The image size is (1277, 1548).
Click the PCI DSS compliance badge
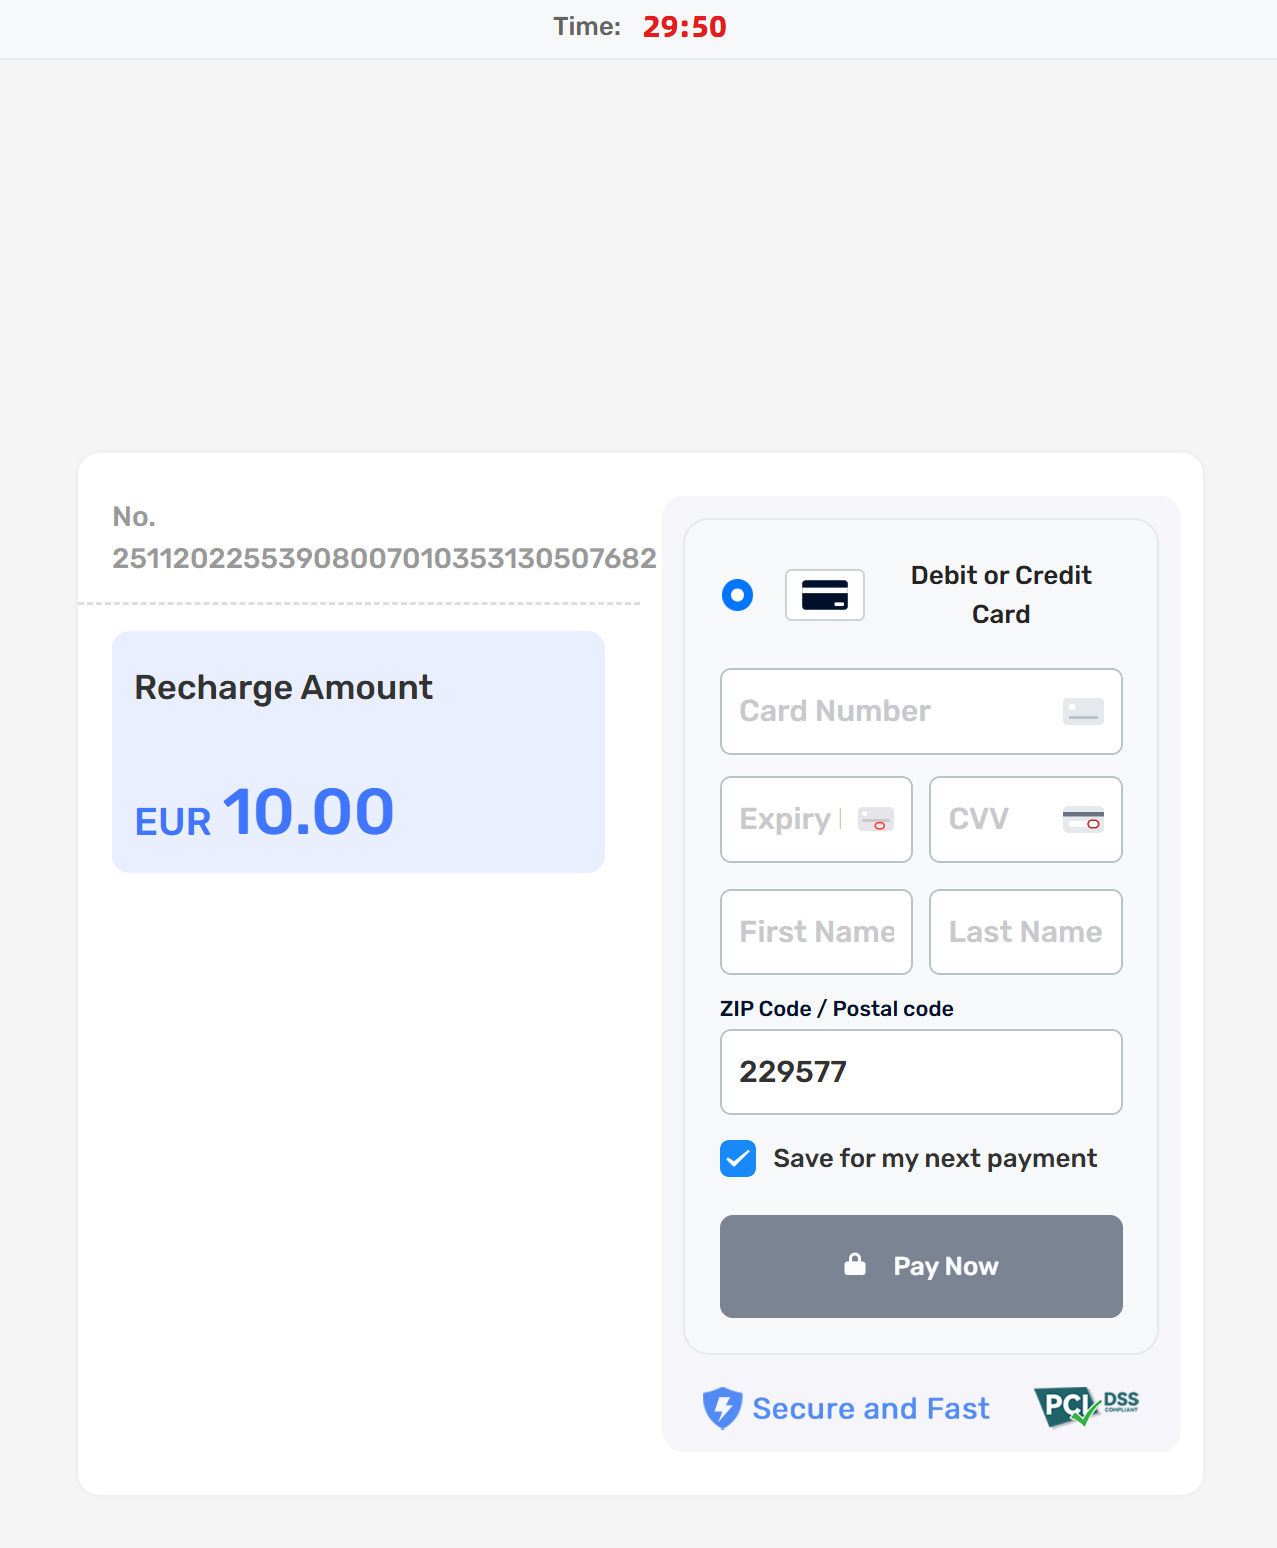pyautogui.click(x=1086, y=1406)
